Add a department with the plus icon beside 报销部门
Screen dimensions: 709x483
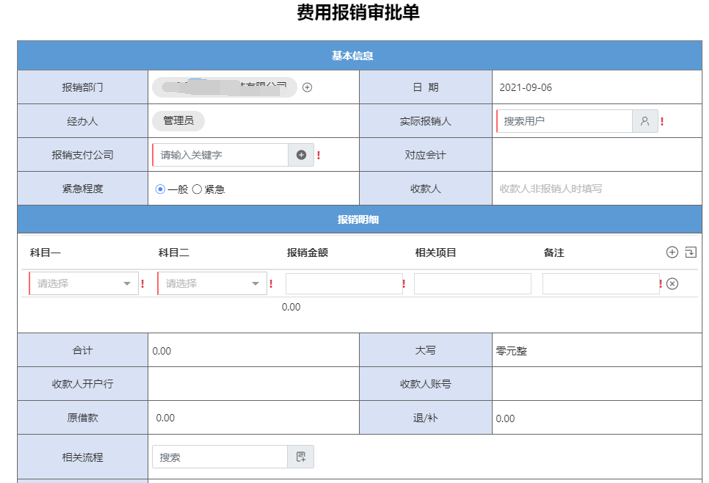point(307,87)
